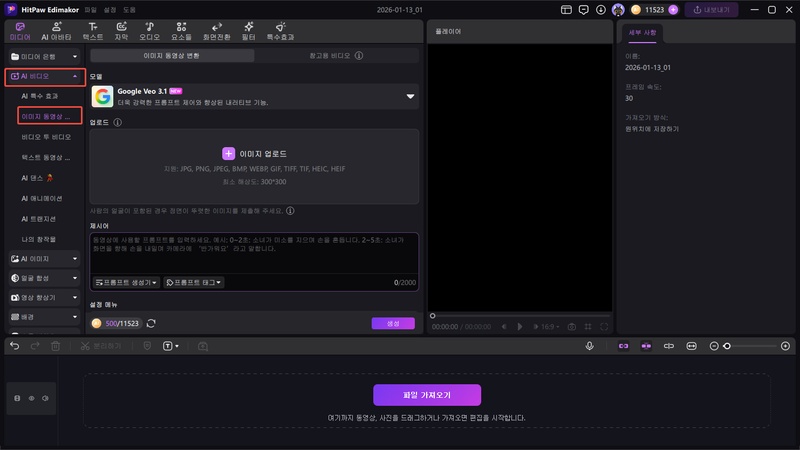Screen dimensions: 800x450
Task: Expand the AI 이미지 section
Action: pos(44,259)
